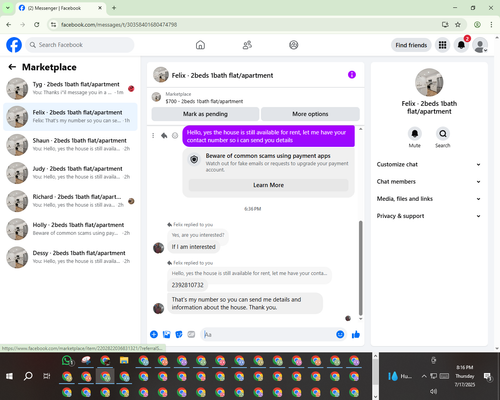Choose a GIF icon
The height and width of the screenshot is (400, 500).
191,334
